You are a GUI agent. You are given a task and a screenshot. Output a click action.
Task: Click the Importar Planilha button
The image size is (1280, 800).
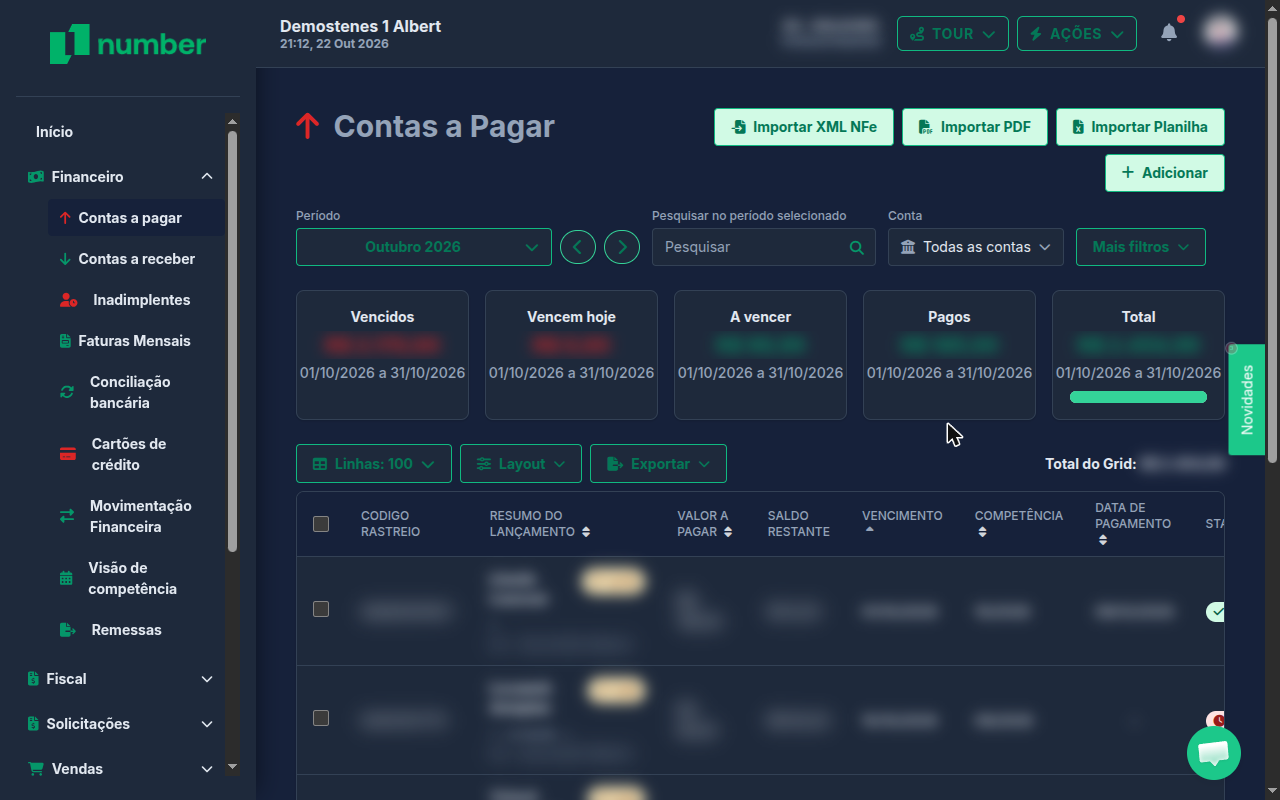point(1140,127)
